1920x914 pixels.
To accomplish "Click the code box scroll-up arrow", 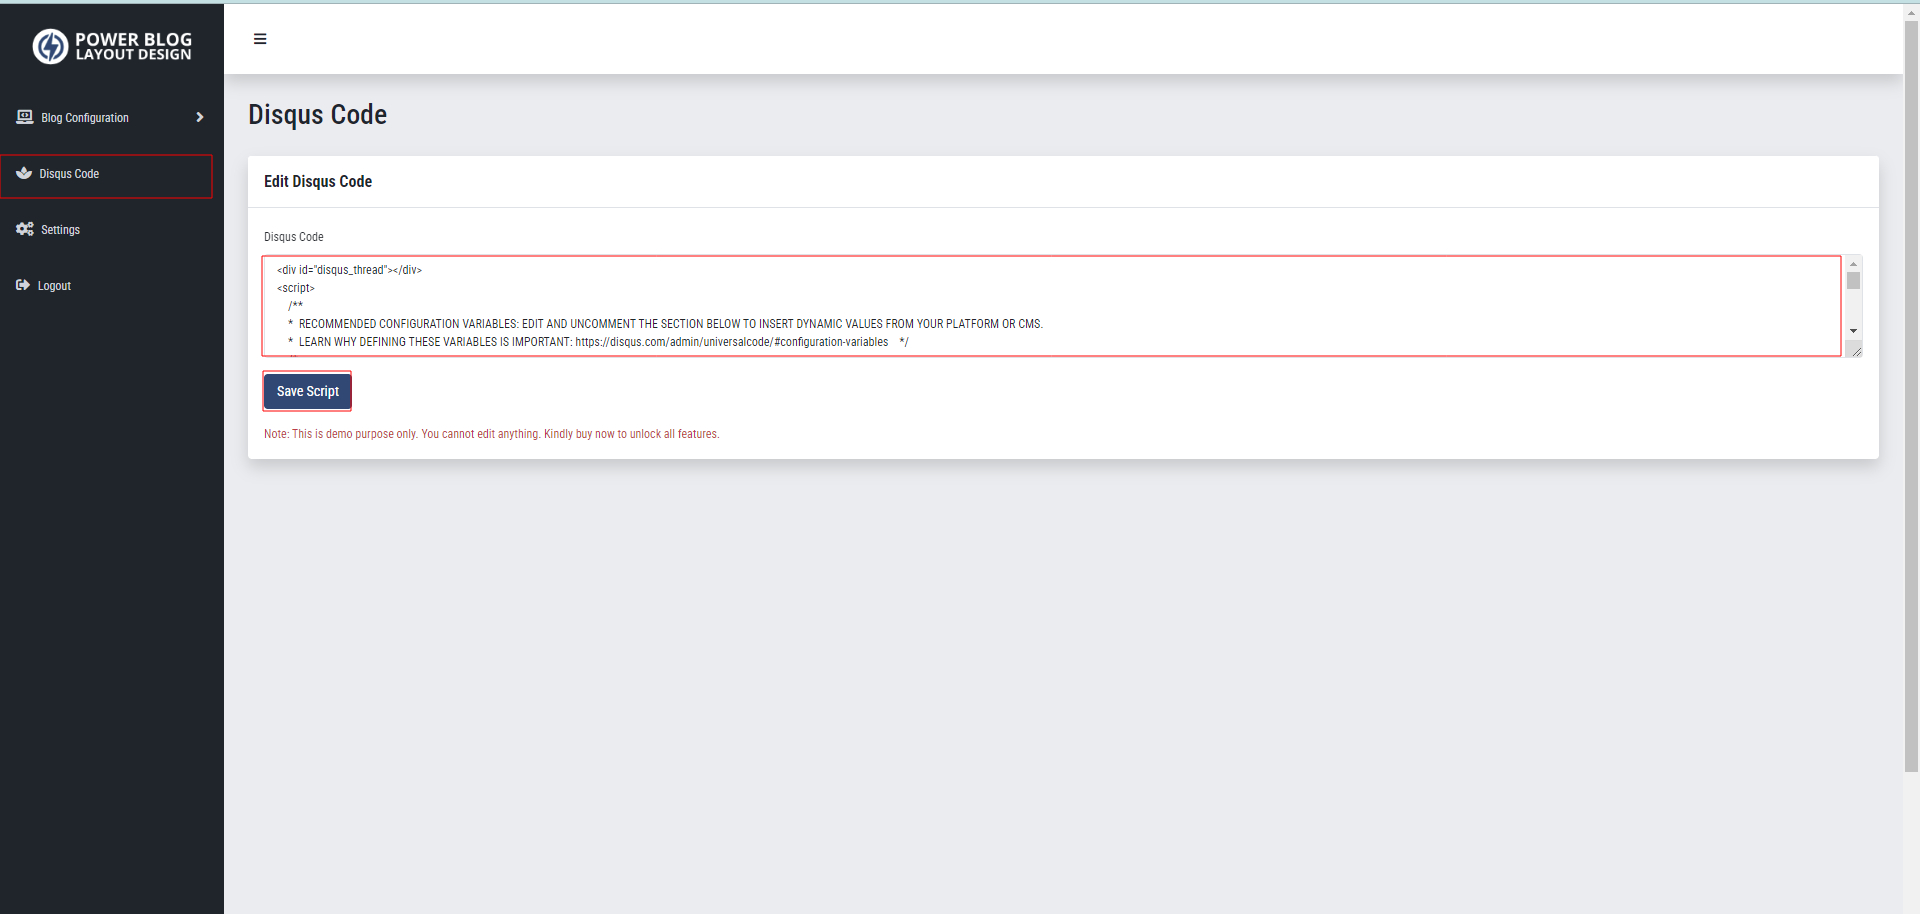I will (1853, 264).
